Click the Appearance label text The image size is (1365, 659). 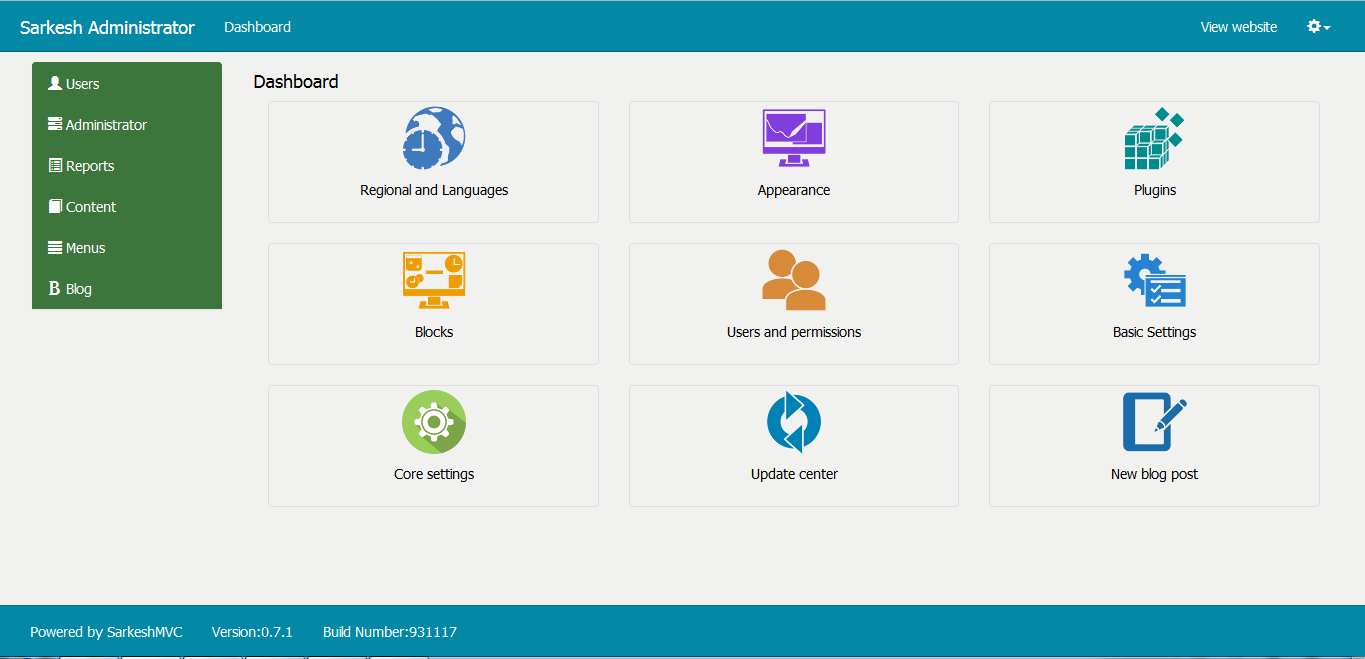tap(794, 190)
